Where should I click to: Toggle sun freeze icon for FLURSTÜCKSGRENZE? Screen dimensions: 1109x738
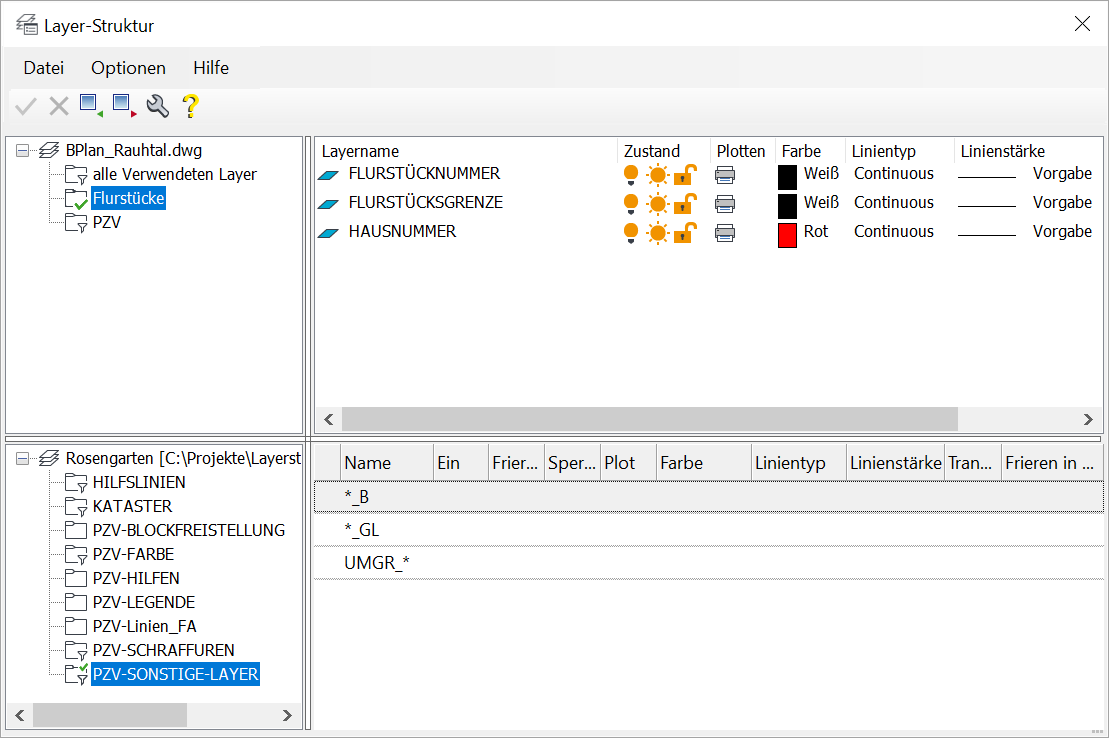657,204
